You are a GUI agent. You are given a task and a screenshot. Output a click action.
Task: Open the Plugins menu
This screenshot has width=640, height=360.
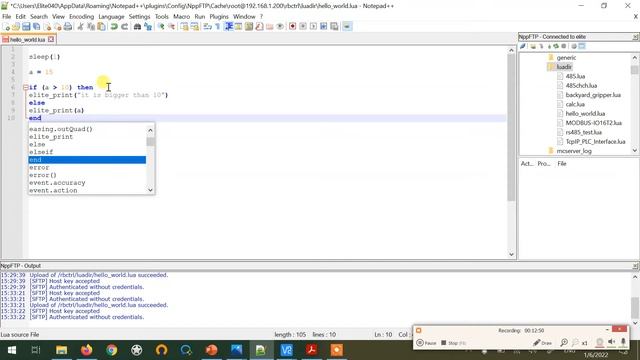pos(219,17)
